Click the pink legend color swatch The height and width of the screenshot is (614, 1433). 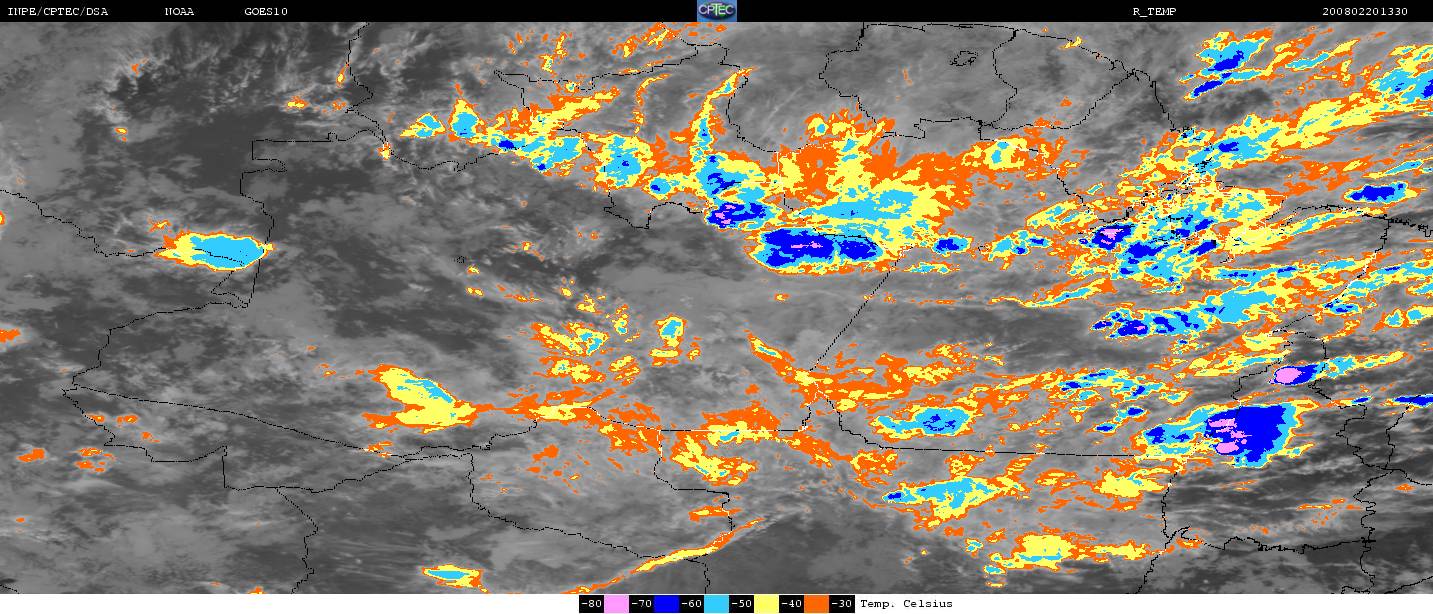click(616, 604)
